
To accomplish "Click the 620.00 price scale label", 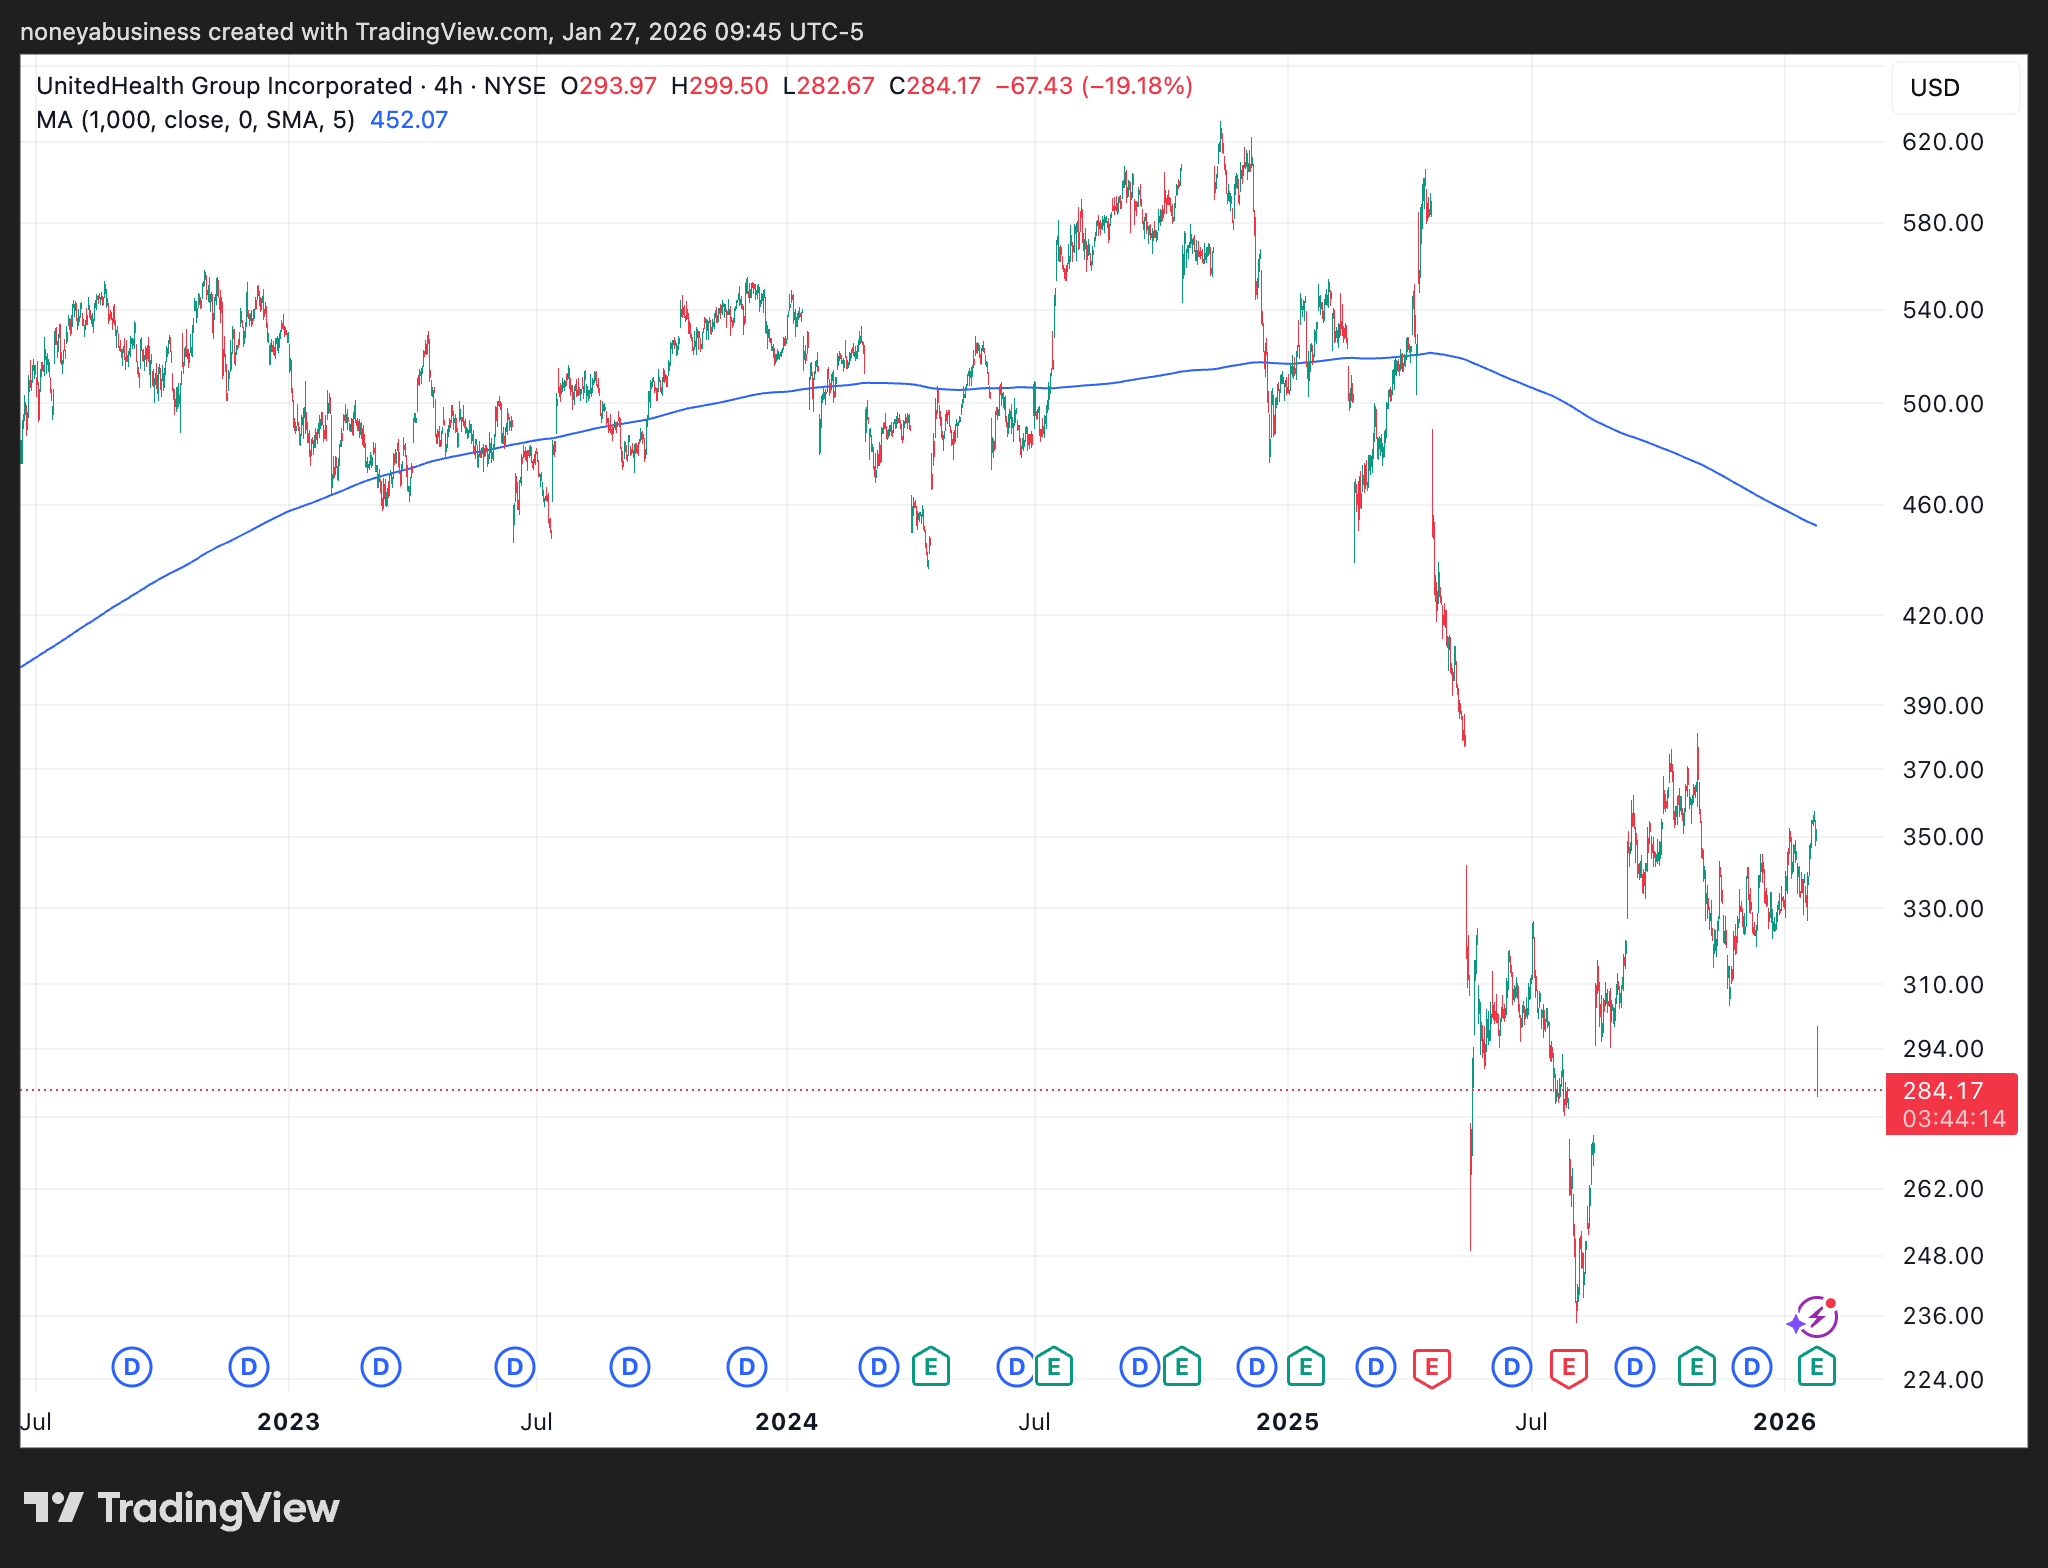I will point(1942,142).
